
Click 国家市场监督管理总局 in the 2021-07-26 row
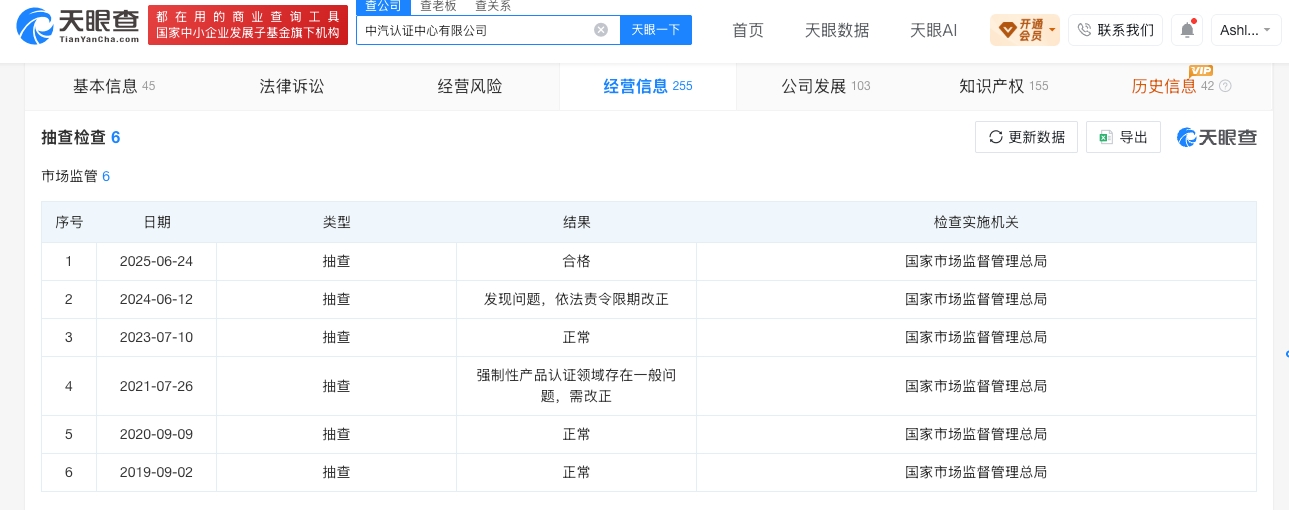tap(976, 386)
